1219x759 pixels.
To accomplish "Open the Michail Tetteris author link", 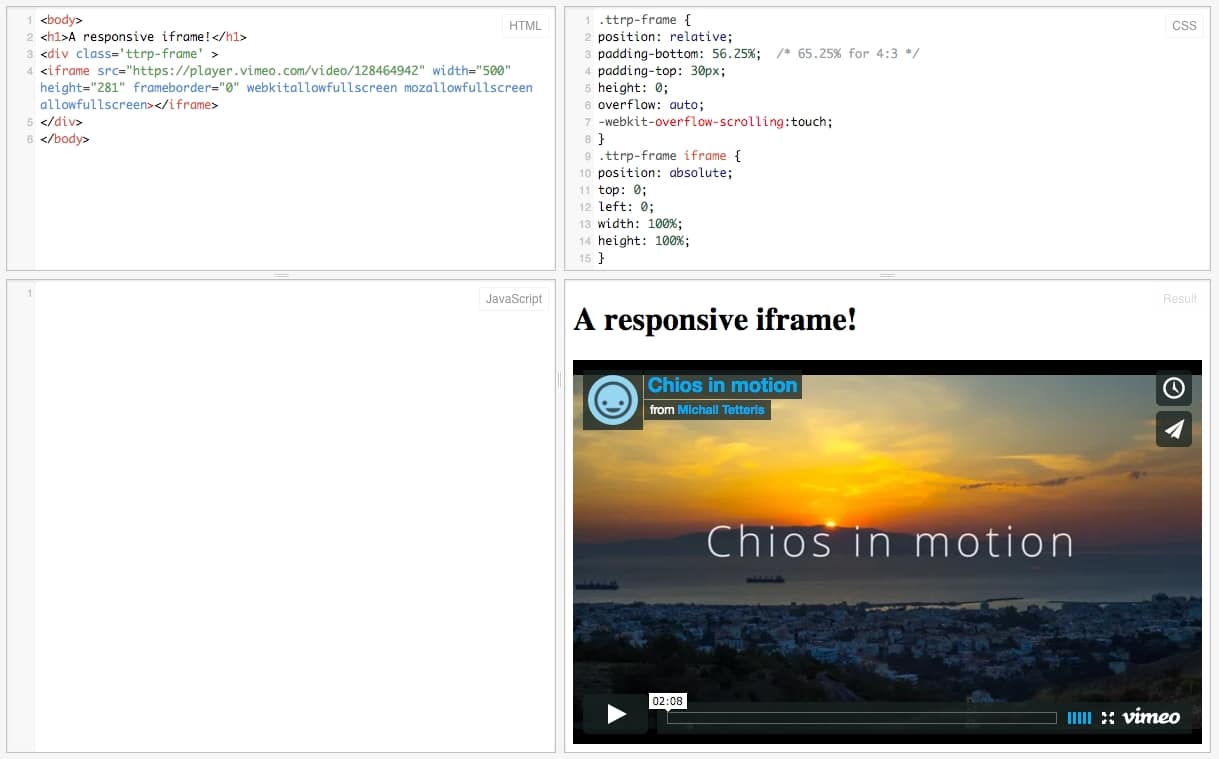I will (x=720, y=410).
